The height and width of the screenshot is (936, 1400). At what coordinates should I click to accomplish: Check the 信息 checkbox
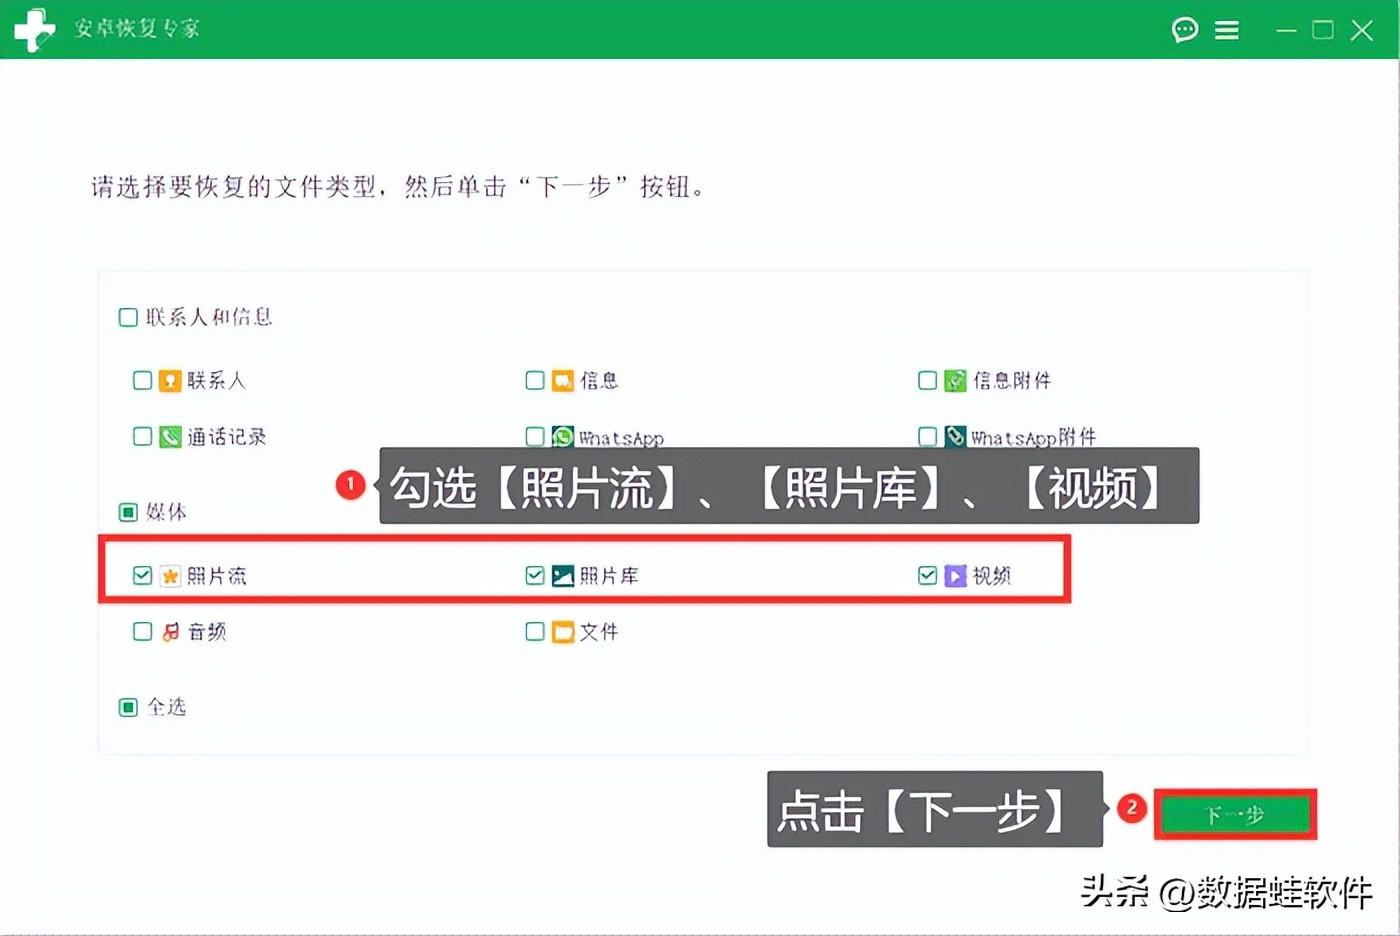(x=535, y=381)
